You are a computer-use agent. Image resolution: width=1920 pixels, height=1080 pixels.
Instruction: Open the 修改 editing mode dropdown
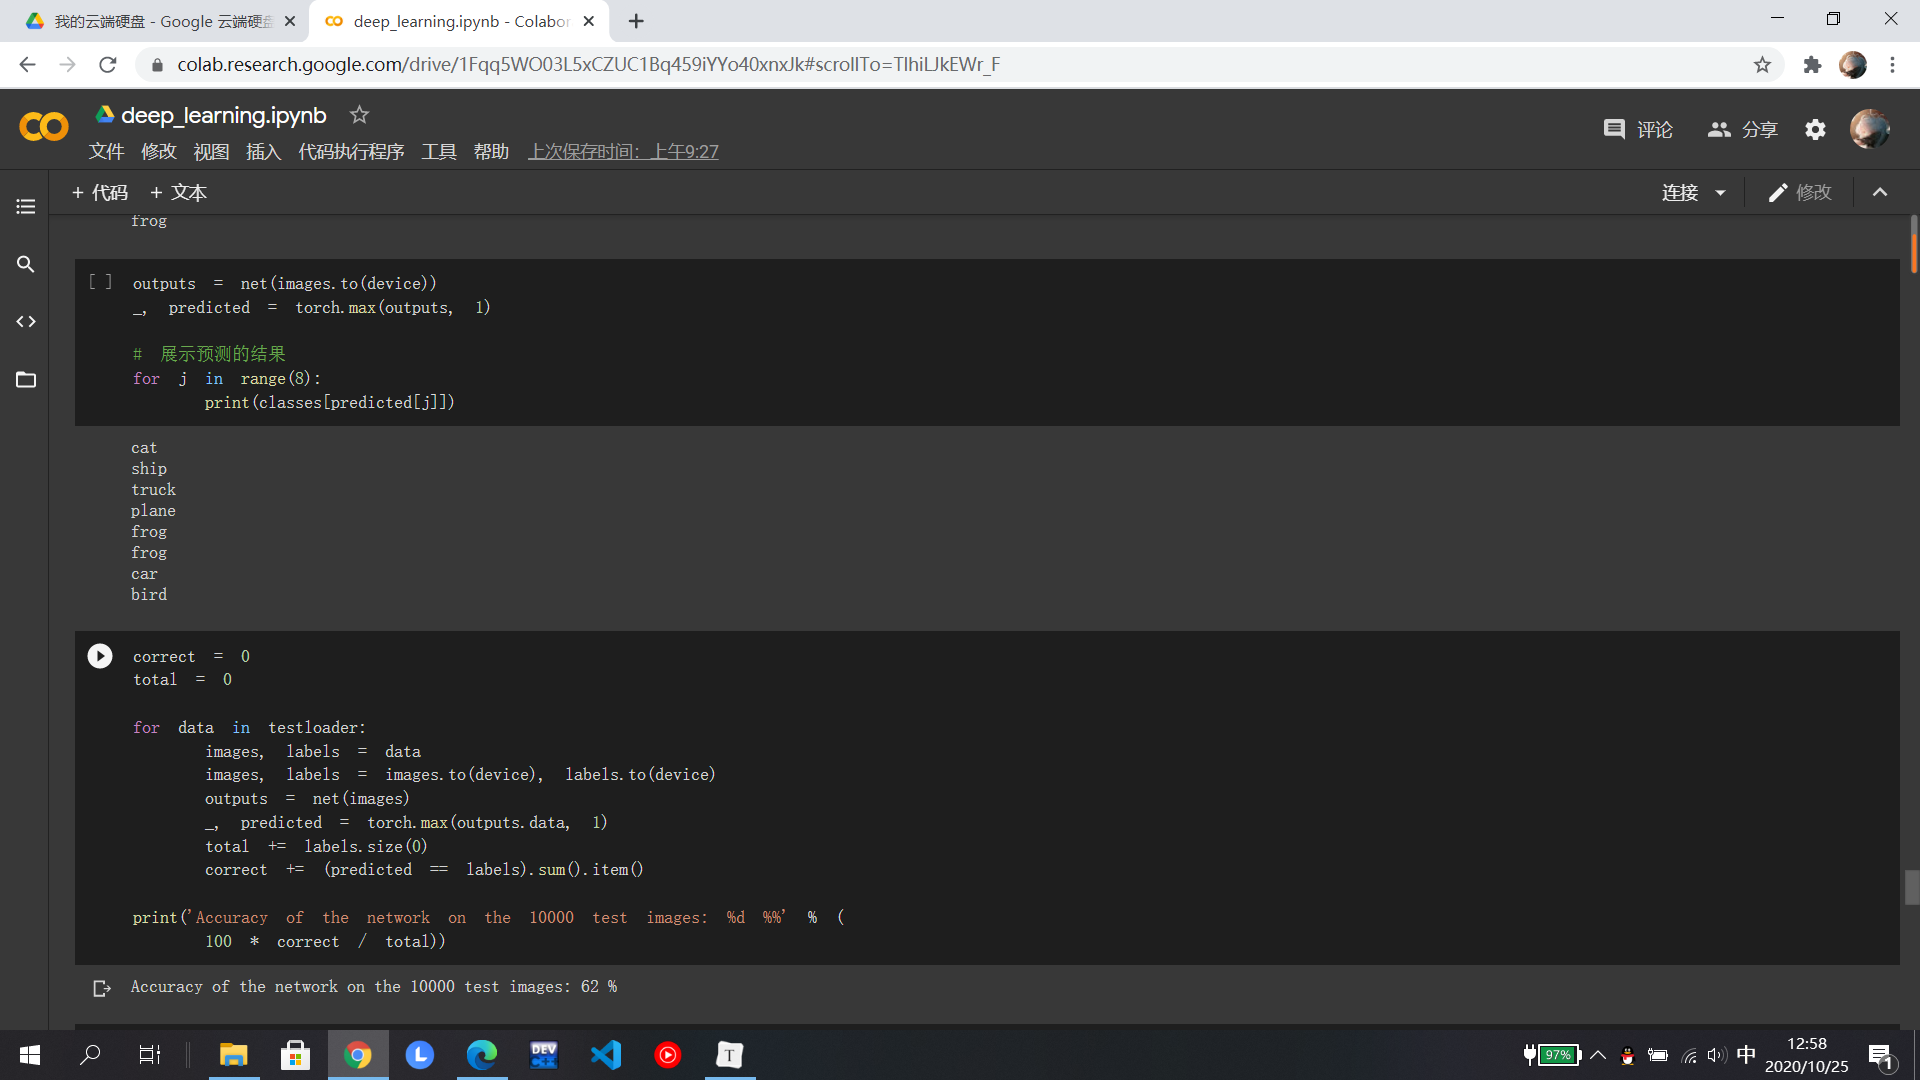(1800, 193)
